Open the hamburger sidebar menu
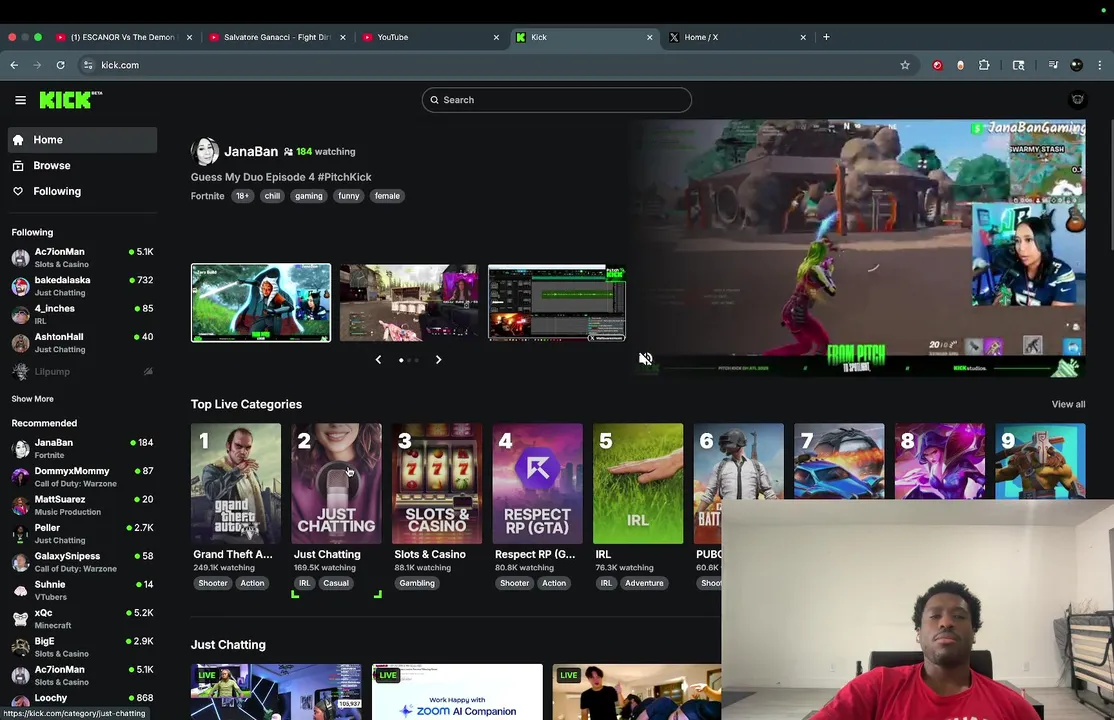 click(21, 100)
